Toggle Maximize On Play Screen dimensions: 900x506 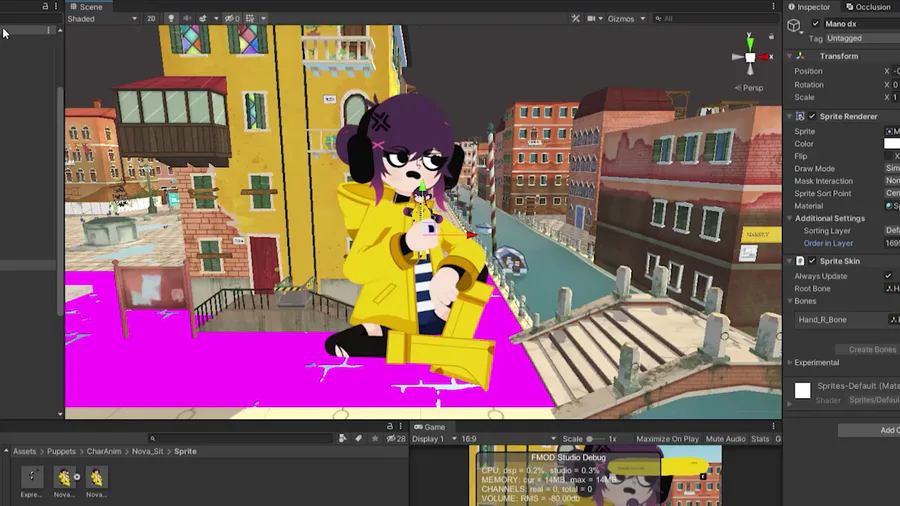(x=667, y=439)
